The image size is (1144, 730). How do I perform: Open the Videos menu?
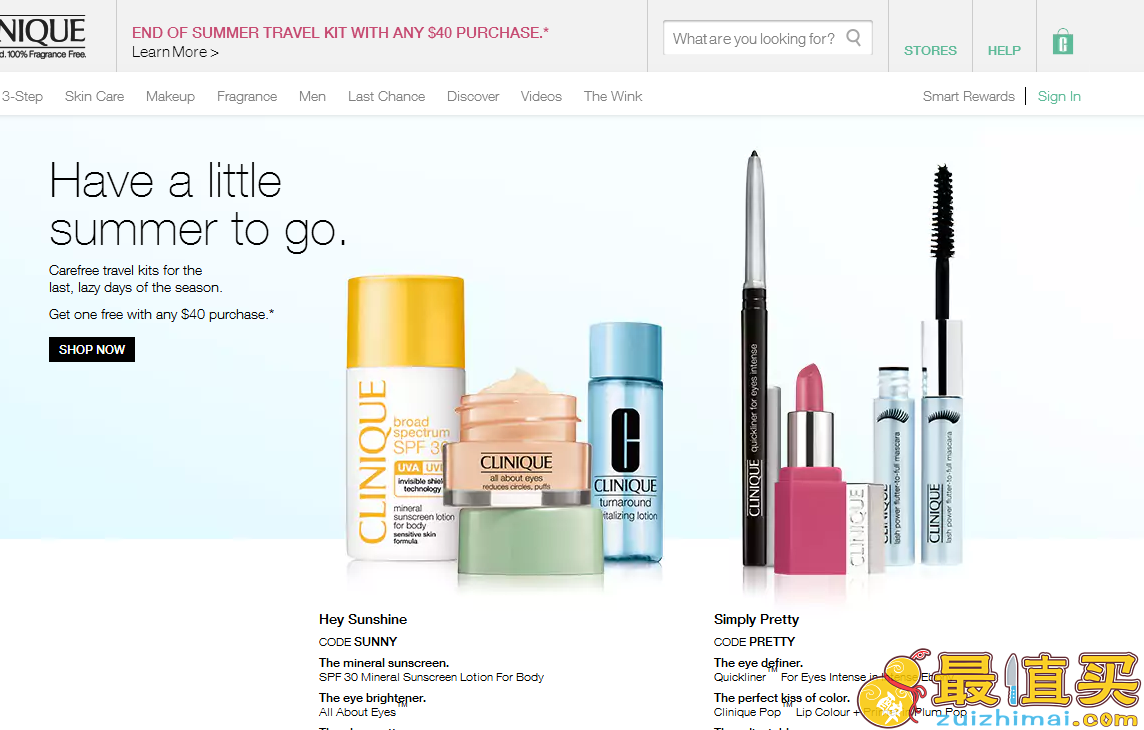pyautogui.click(x=541, y=96)
